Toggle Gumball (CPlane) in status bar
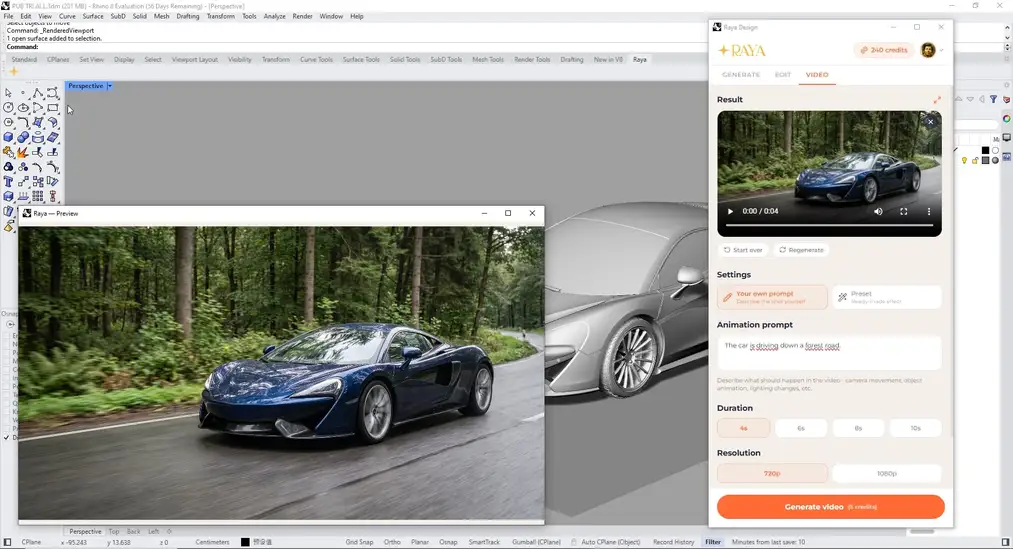This screenshot has height=549, width=1013. 536,542
